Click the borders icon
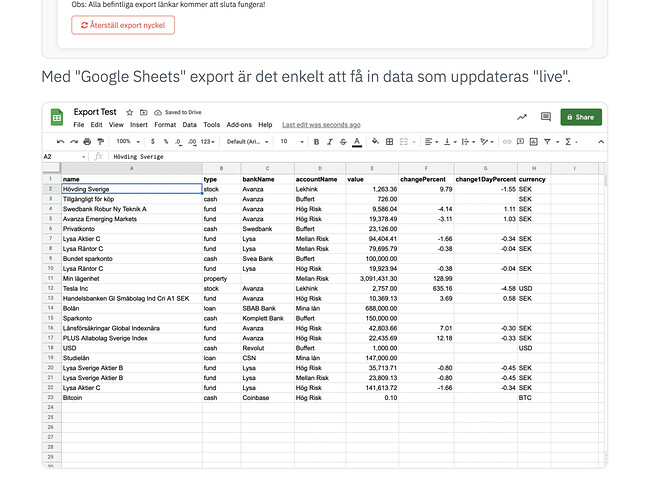Image resolution: width=649 pixels, height=500 pixels. point(389,142)
